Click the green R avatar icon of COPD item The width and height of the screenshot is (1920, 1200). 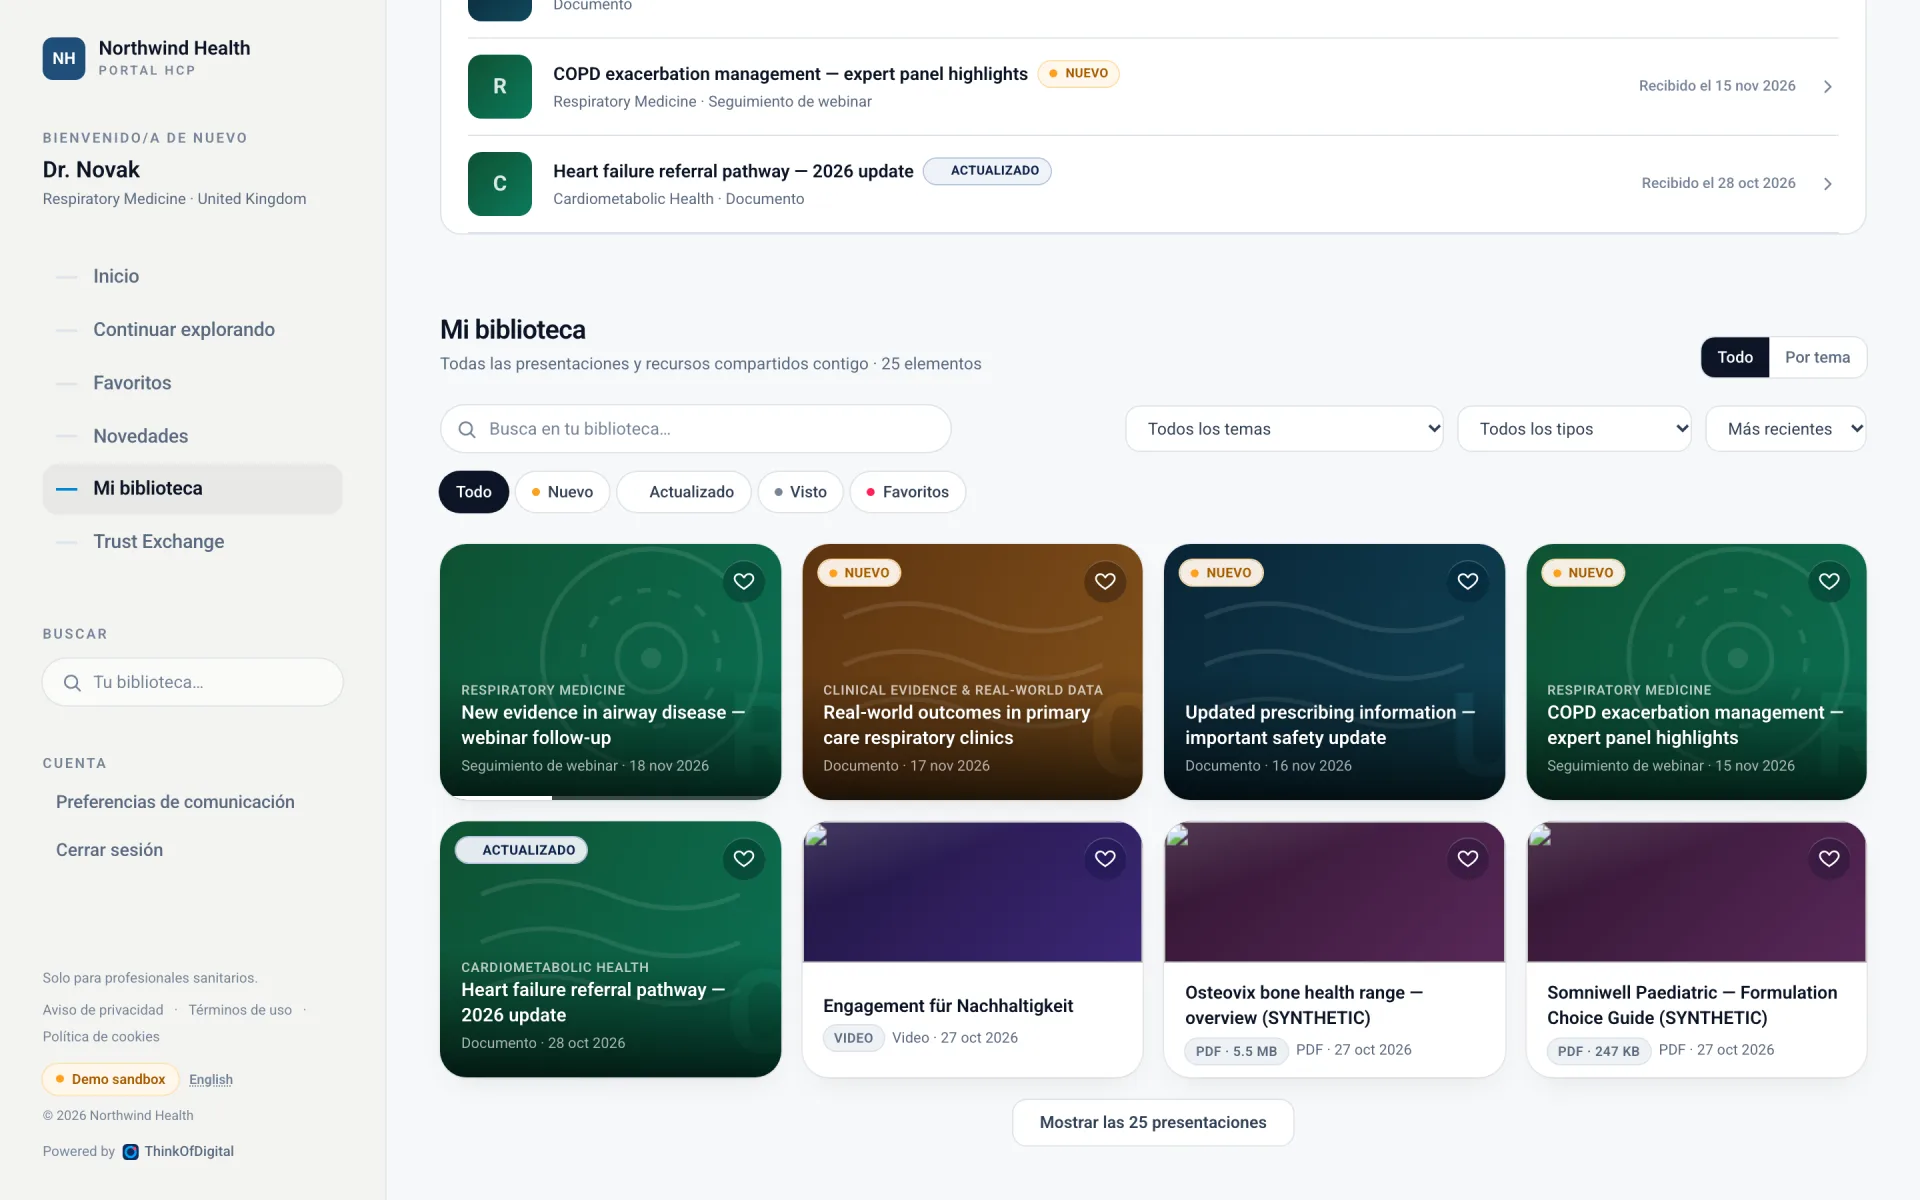point(500,87)
